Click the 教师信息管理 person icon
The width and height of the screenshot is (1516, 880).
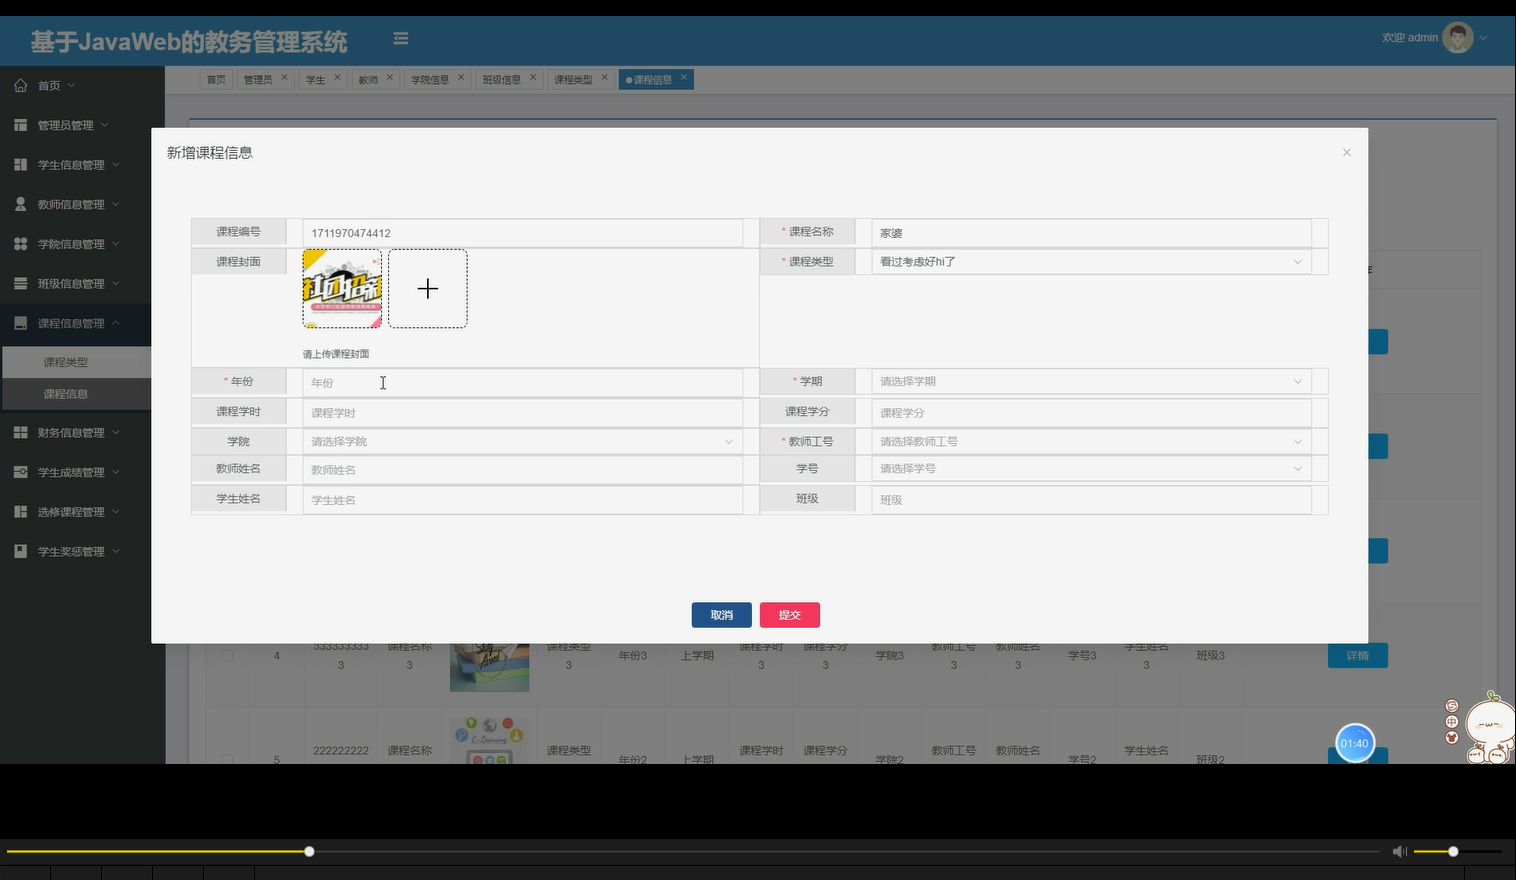pos(21,204)
